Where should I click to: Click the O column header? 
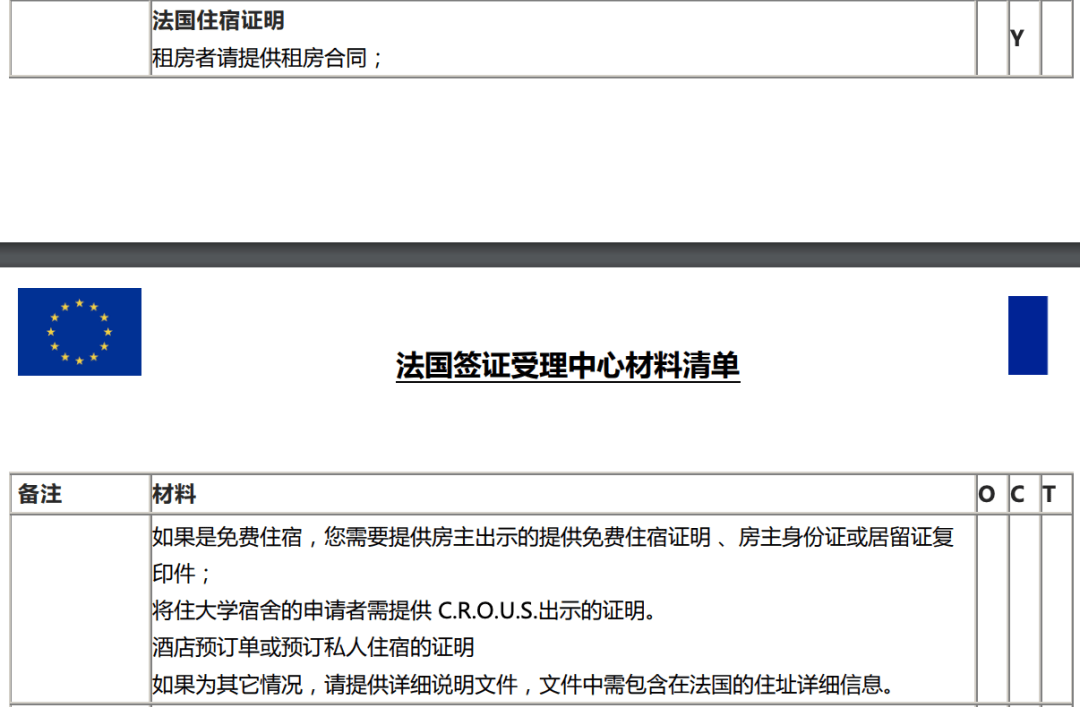[x=987, y=494]
